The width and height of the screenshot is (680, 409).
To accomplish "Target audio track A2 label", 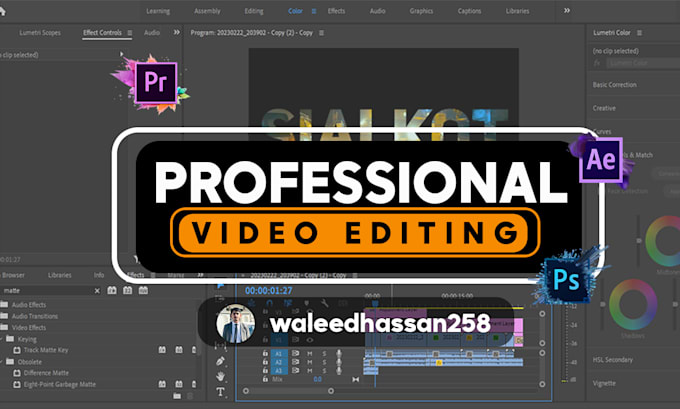I will [279, 362].
